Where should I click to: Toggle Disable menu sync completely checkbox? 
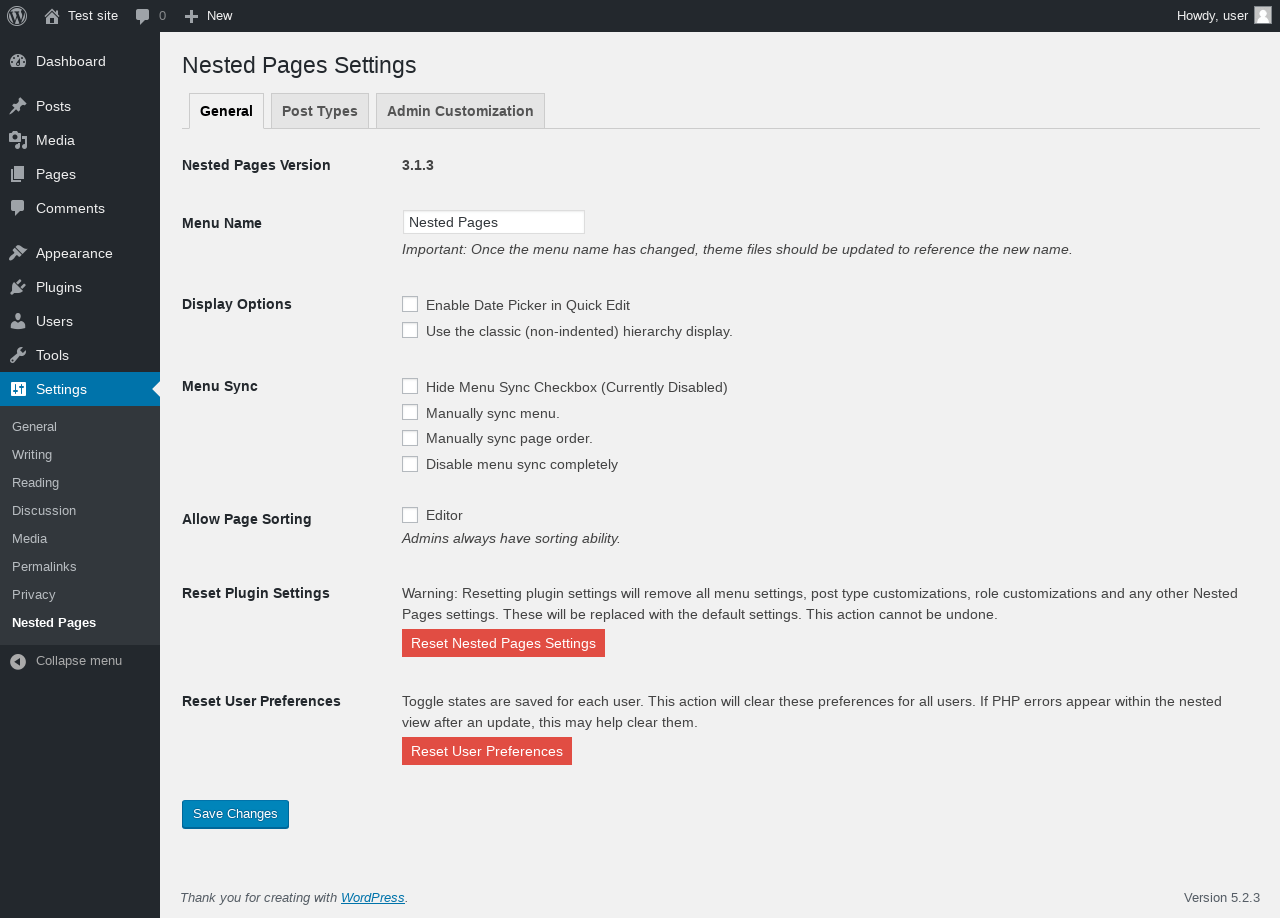click(410, 464)
